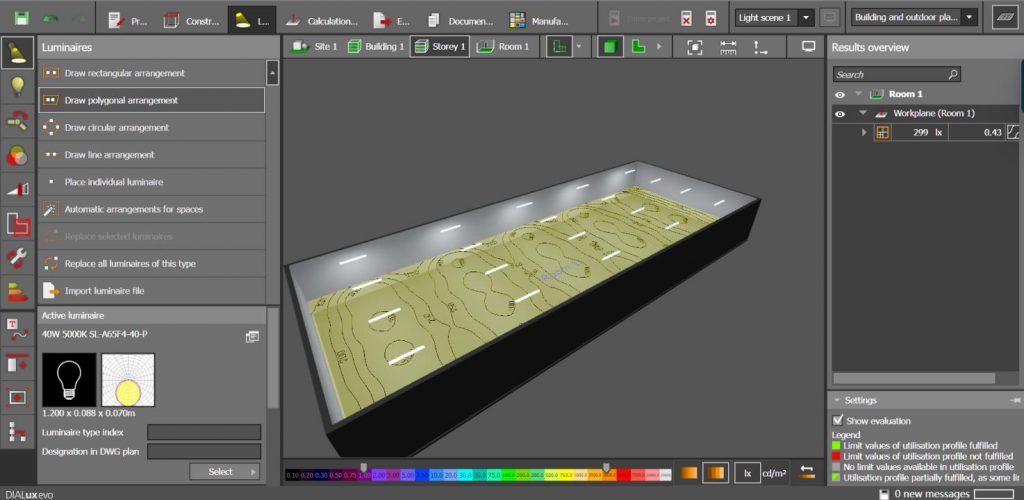Select the 3D cube view icon
Image resolution: width=1024 pixels, height=500 pixels.
pyautogui.click(x=610, y=46)
